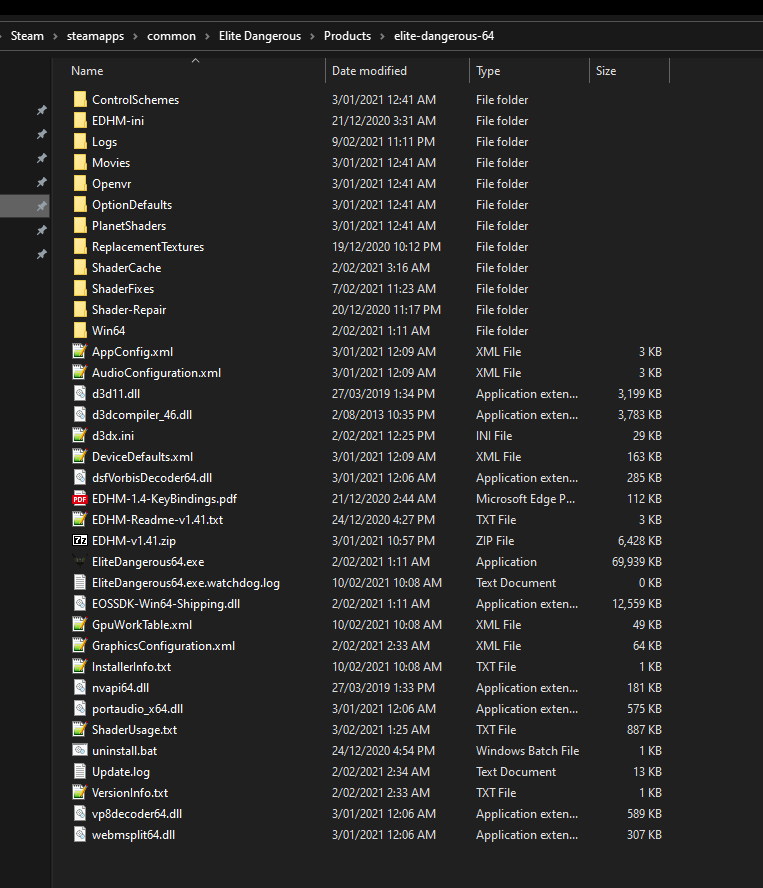
Task: Select the Update.log document icon
Action: pos(80,771)
